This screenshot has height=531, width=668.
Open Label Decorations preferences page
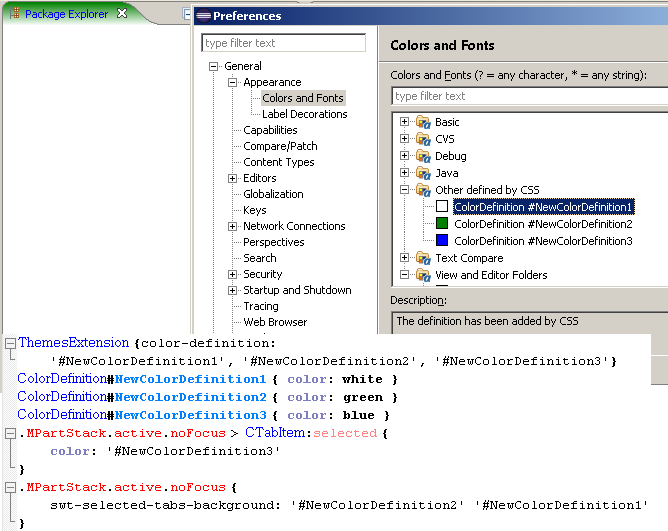[305, 114]
